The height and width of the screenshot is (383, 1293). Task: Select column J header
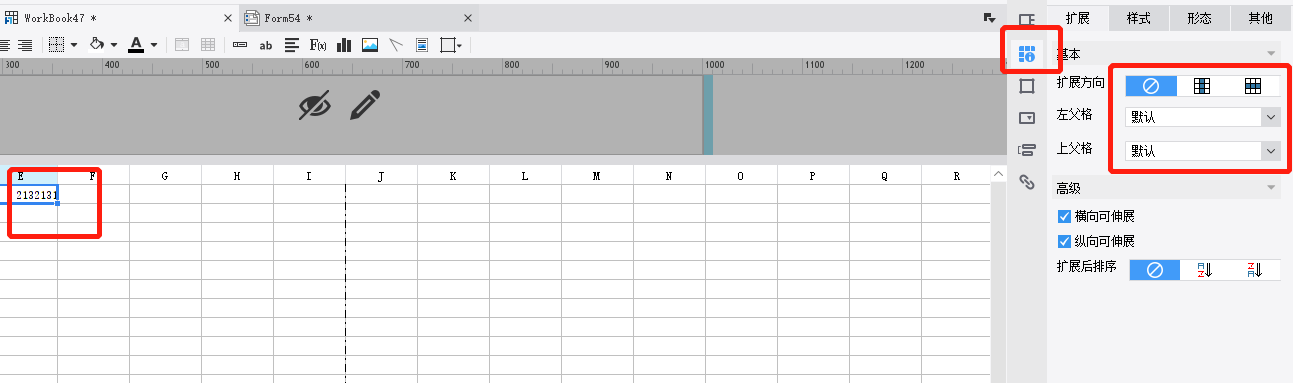(381, 176)
